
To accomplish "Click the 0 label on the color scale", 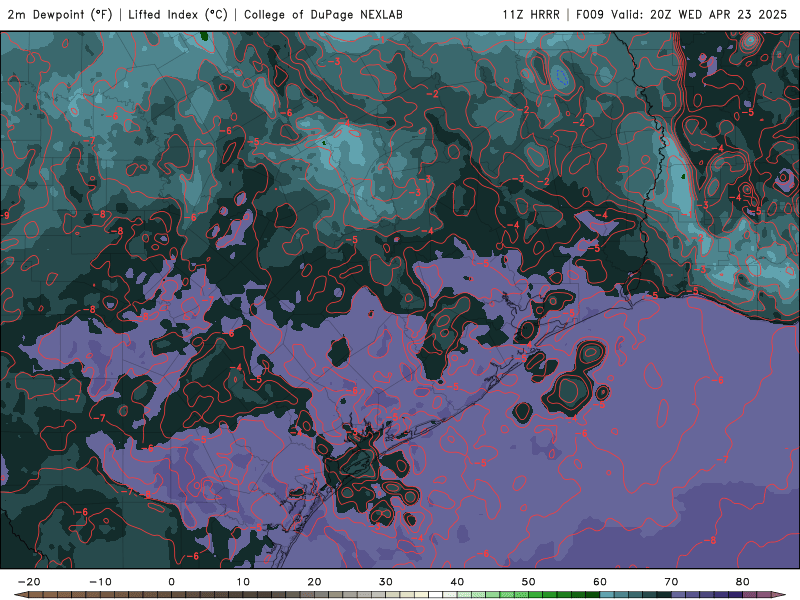I will click(x=171, y=582).
